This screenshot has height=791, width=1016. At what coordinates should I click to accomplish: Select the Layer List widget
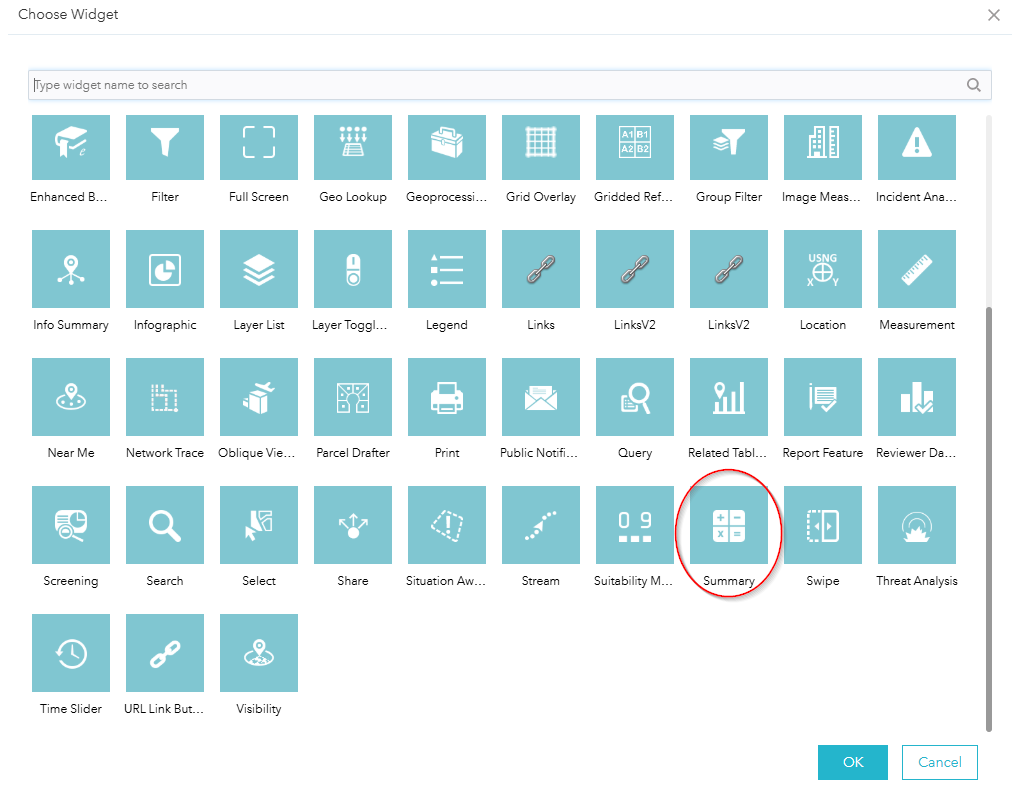[x=258, y=269]
